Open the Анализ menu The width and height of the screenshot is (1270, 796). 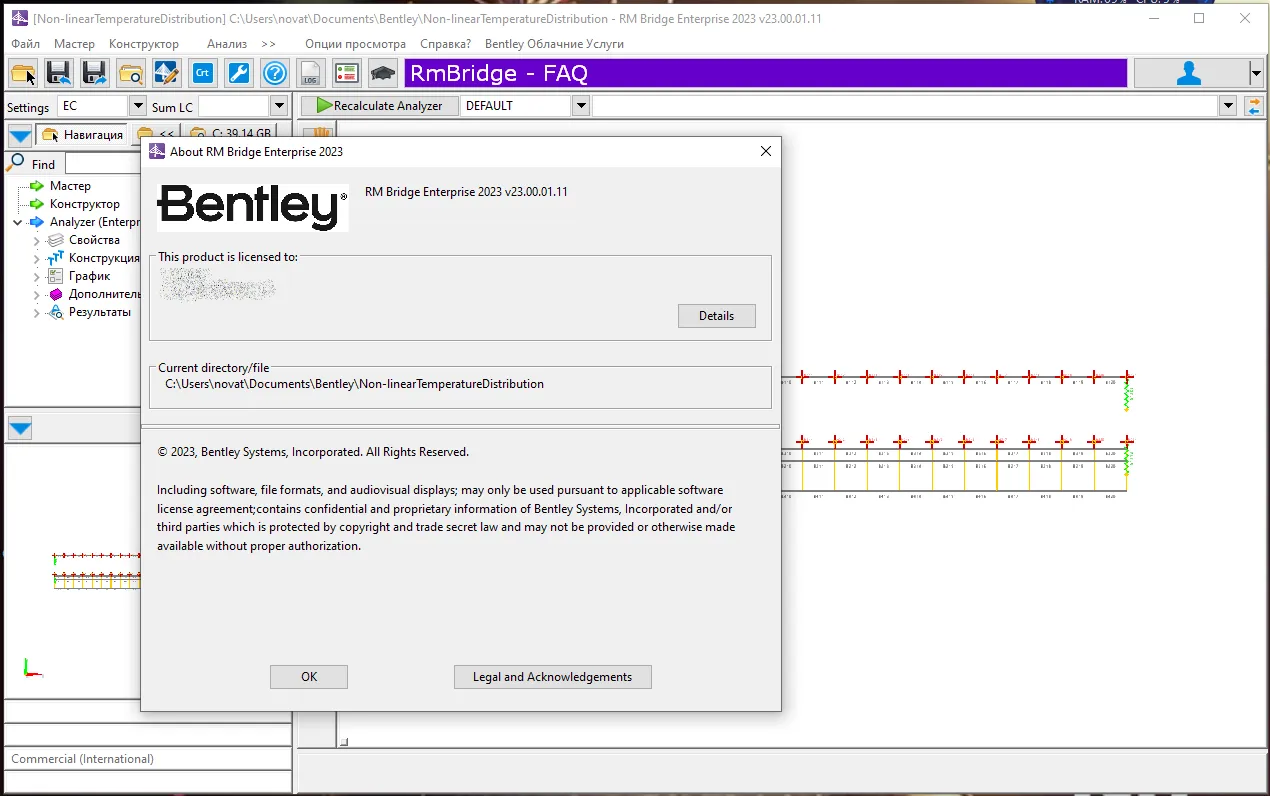coord(227,44)
